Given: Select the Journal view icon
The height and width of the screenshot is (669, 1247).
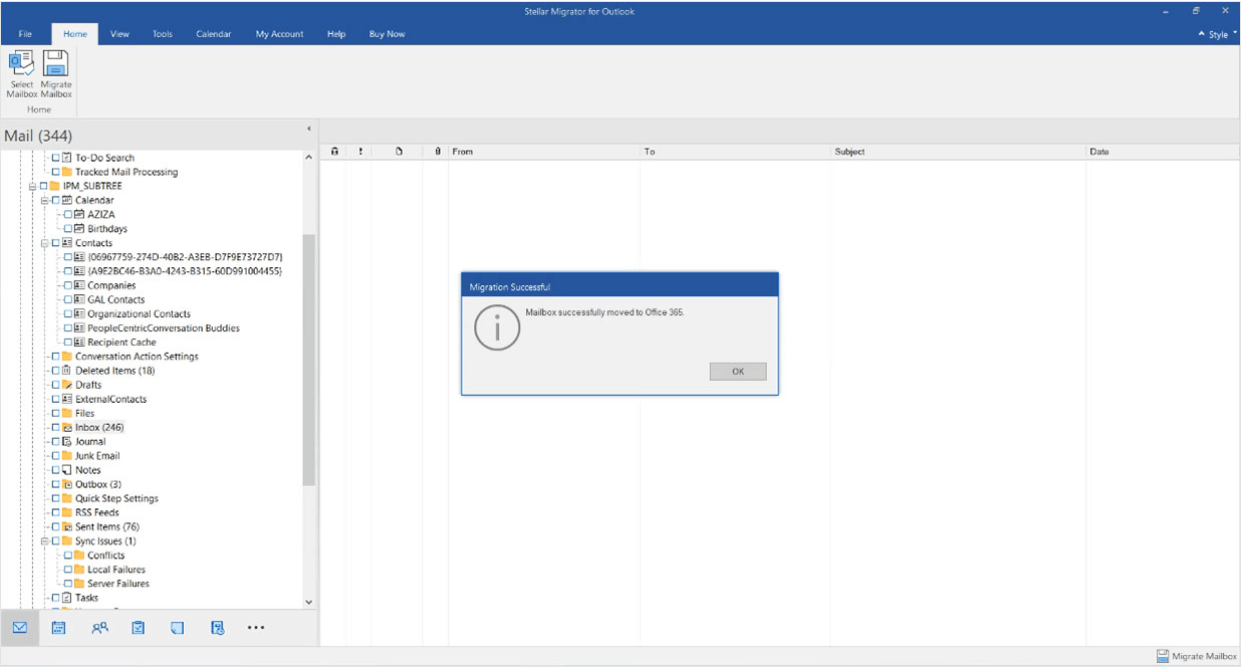Looking at the screenshot, I should point(217,627).
